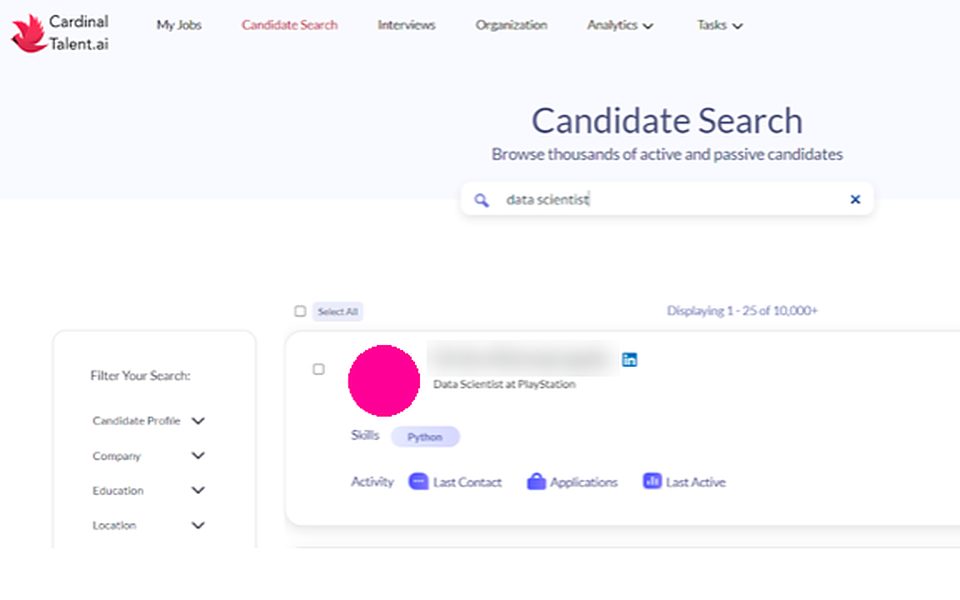The image size is (960, 600).
Task: Expand the Candidate Profile filter
Action: (148, 421)
